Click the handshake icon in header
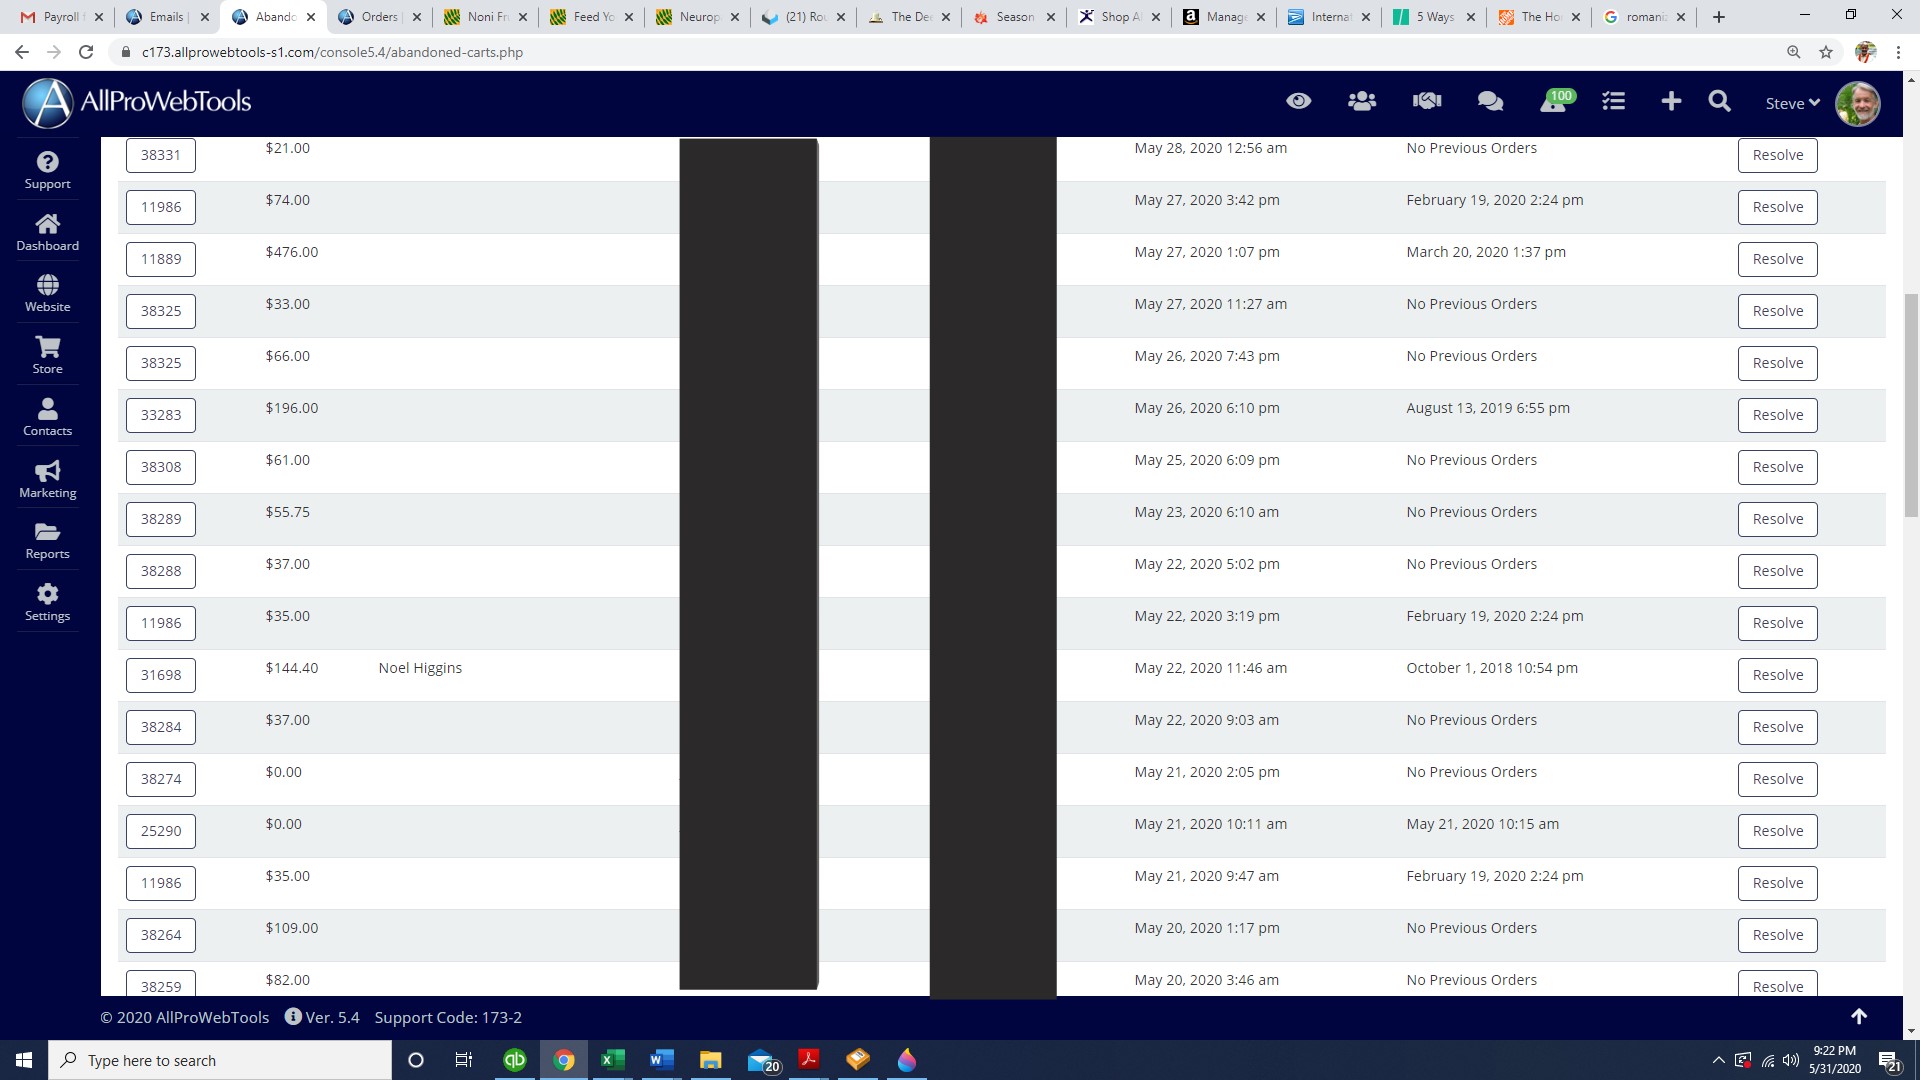This screenshot has width=1920, height=1080. pyautogui.click(x=1426, y=101)
